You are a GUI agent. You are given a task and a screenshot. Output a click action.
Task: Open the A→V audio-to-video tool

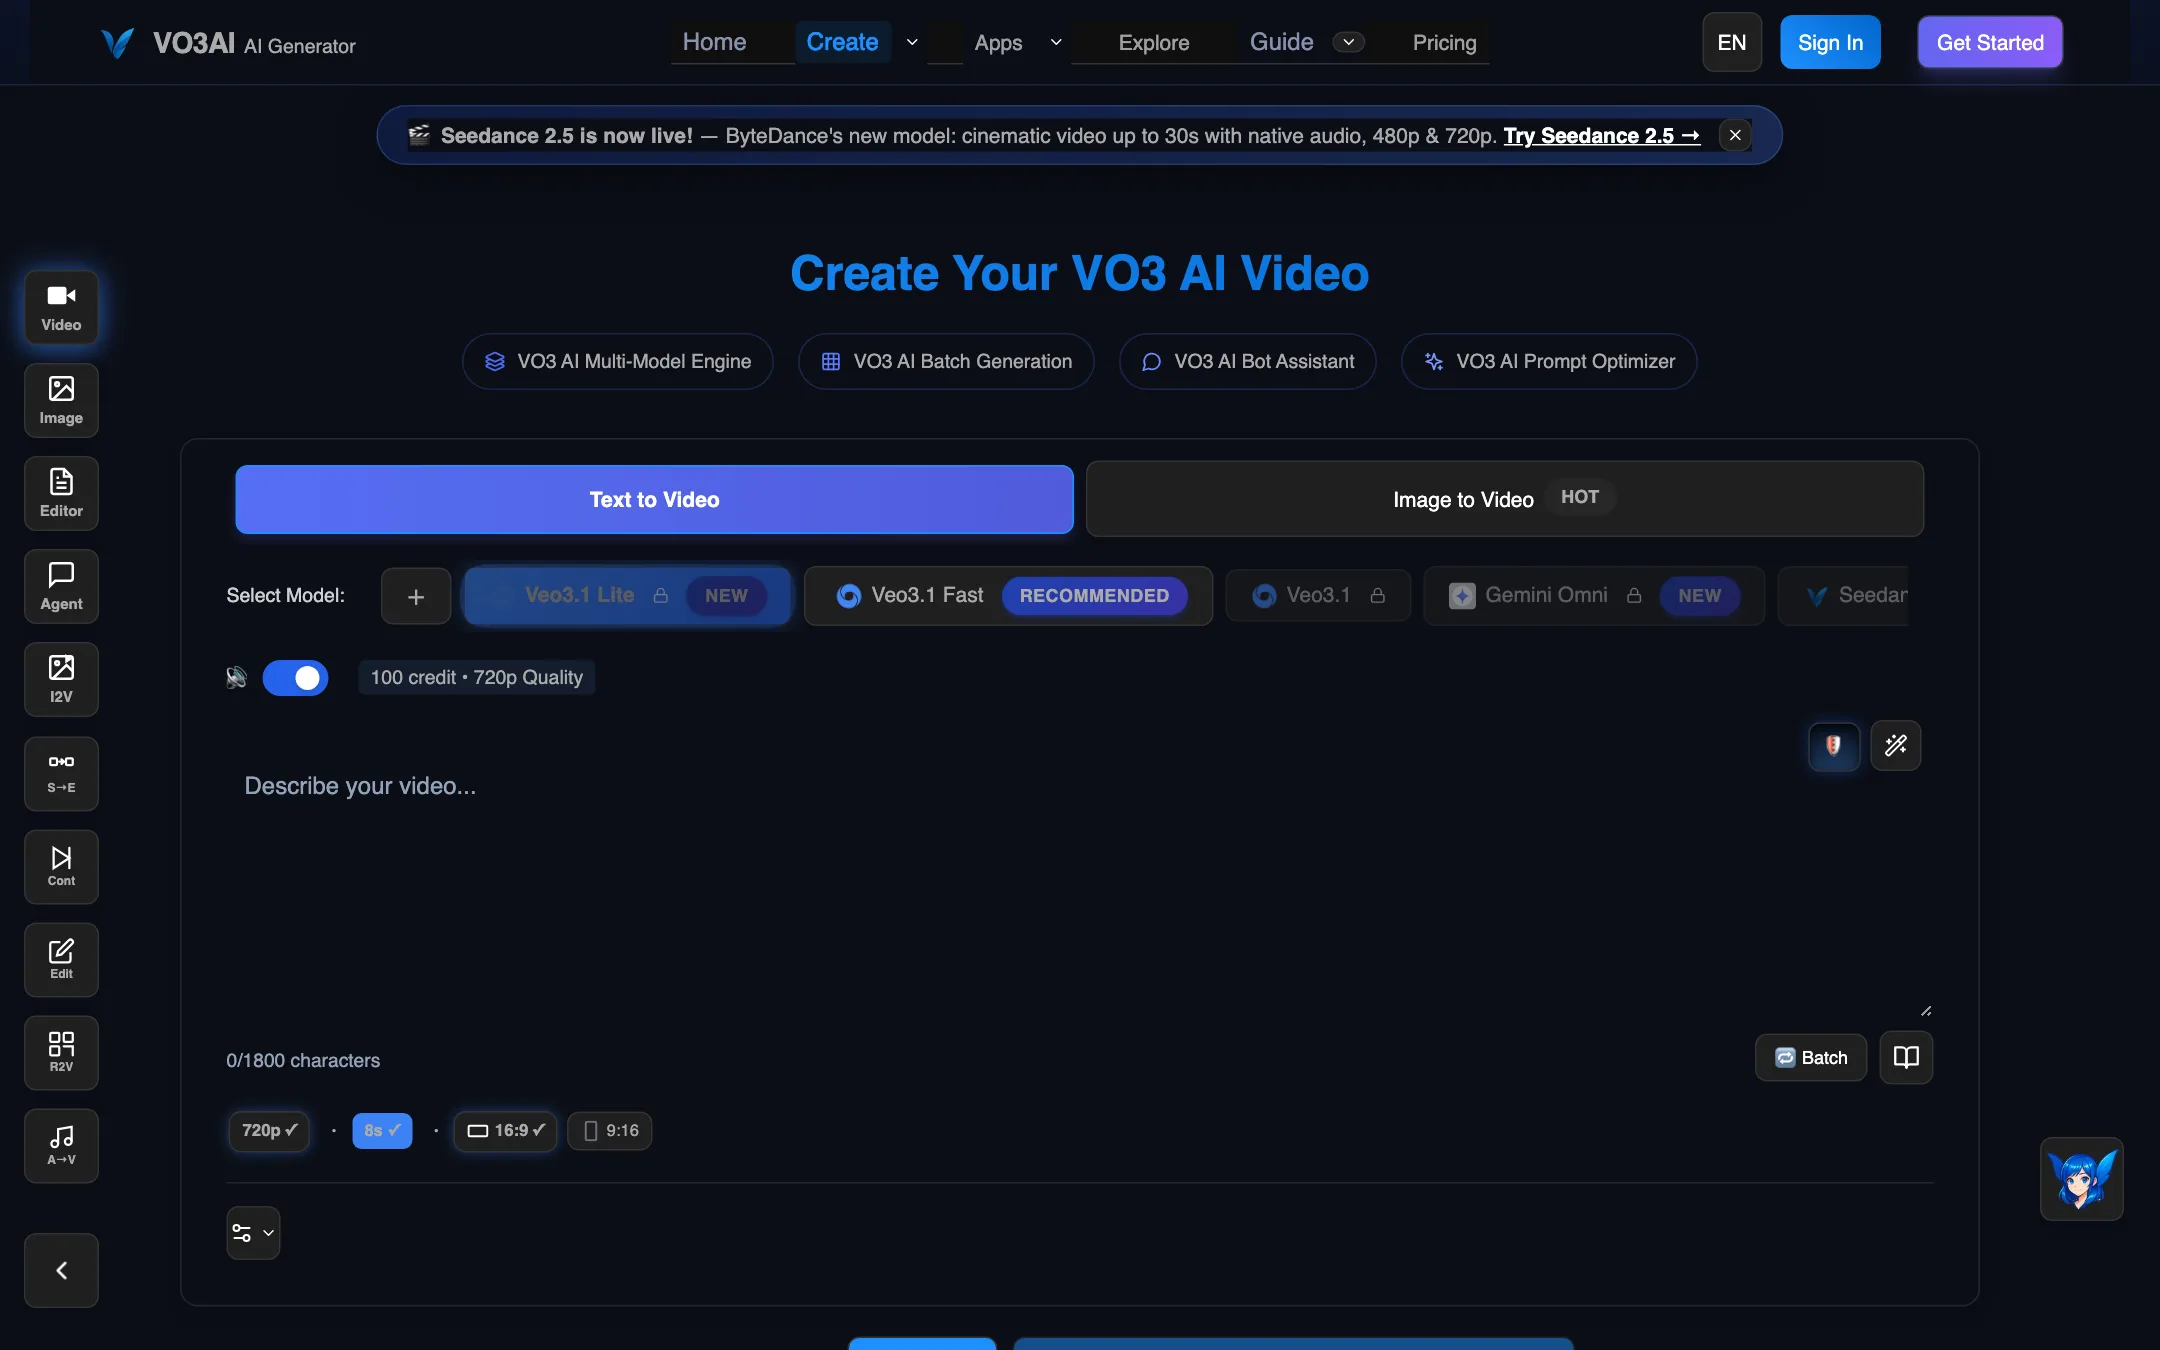61,1145
